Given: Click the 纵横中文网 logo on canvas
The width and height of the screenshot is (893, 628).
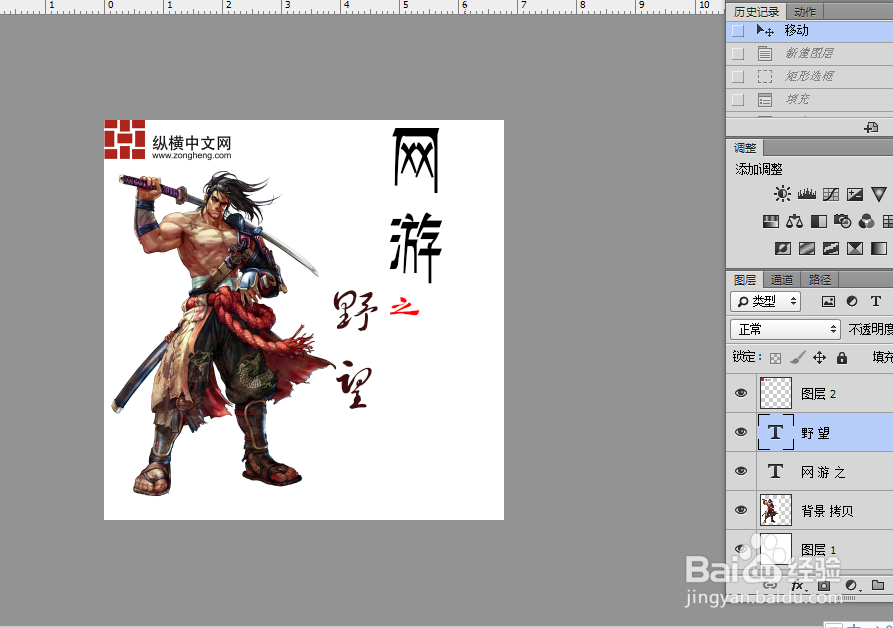Looking at the screenshot, I should 168,139.
